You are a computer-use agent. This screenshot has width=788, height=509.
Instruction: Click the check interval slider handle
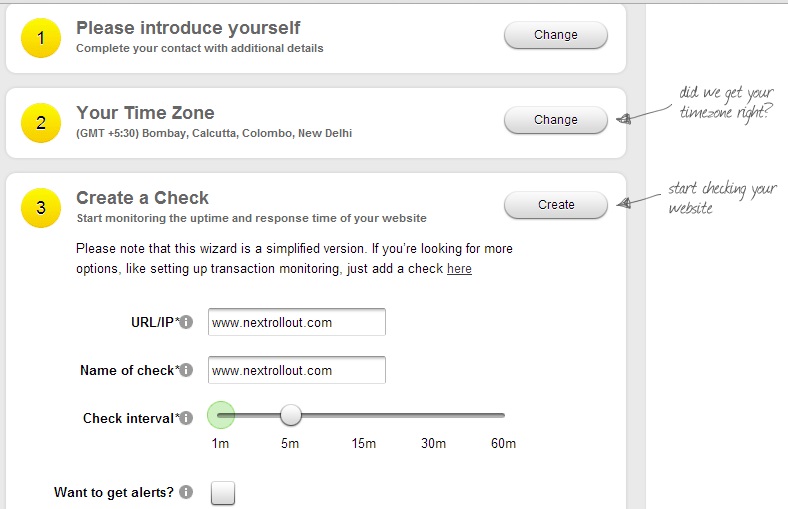[291, 415]
